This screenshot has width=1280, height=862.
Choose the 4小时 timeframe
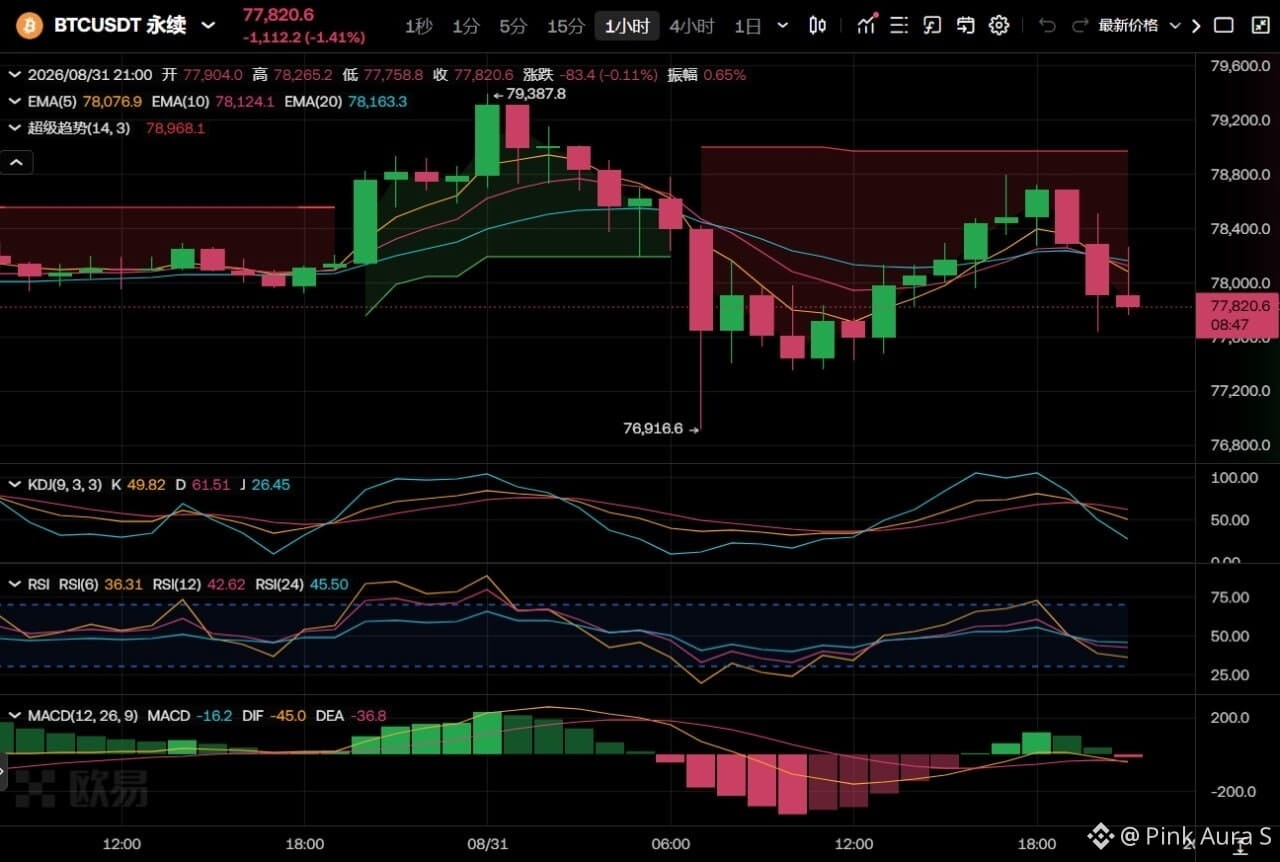[x=692, y=26]
